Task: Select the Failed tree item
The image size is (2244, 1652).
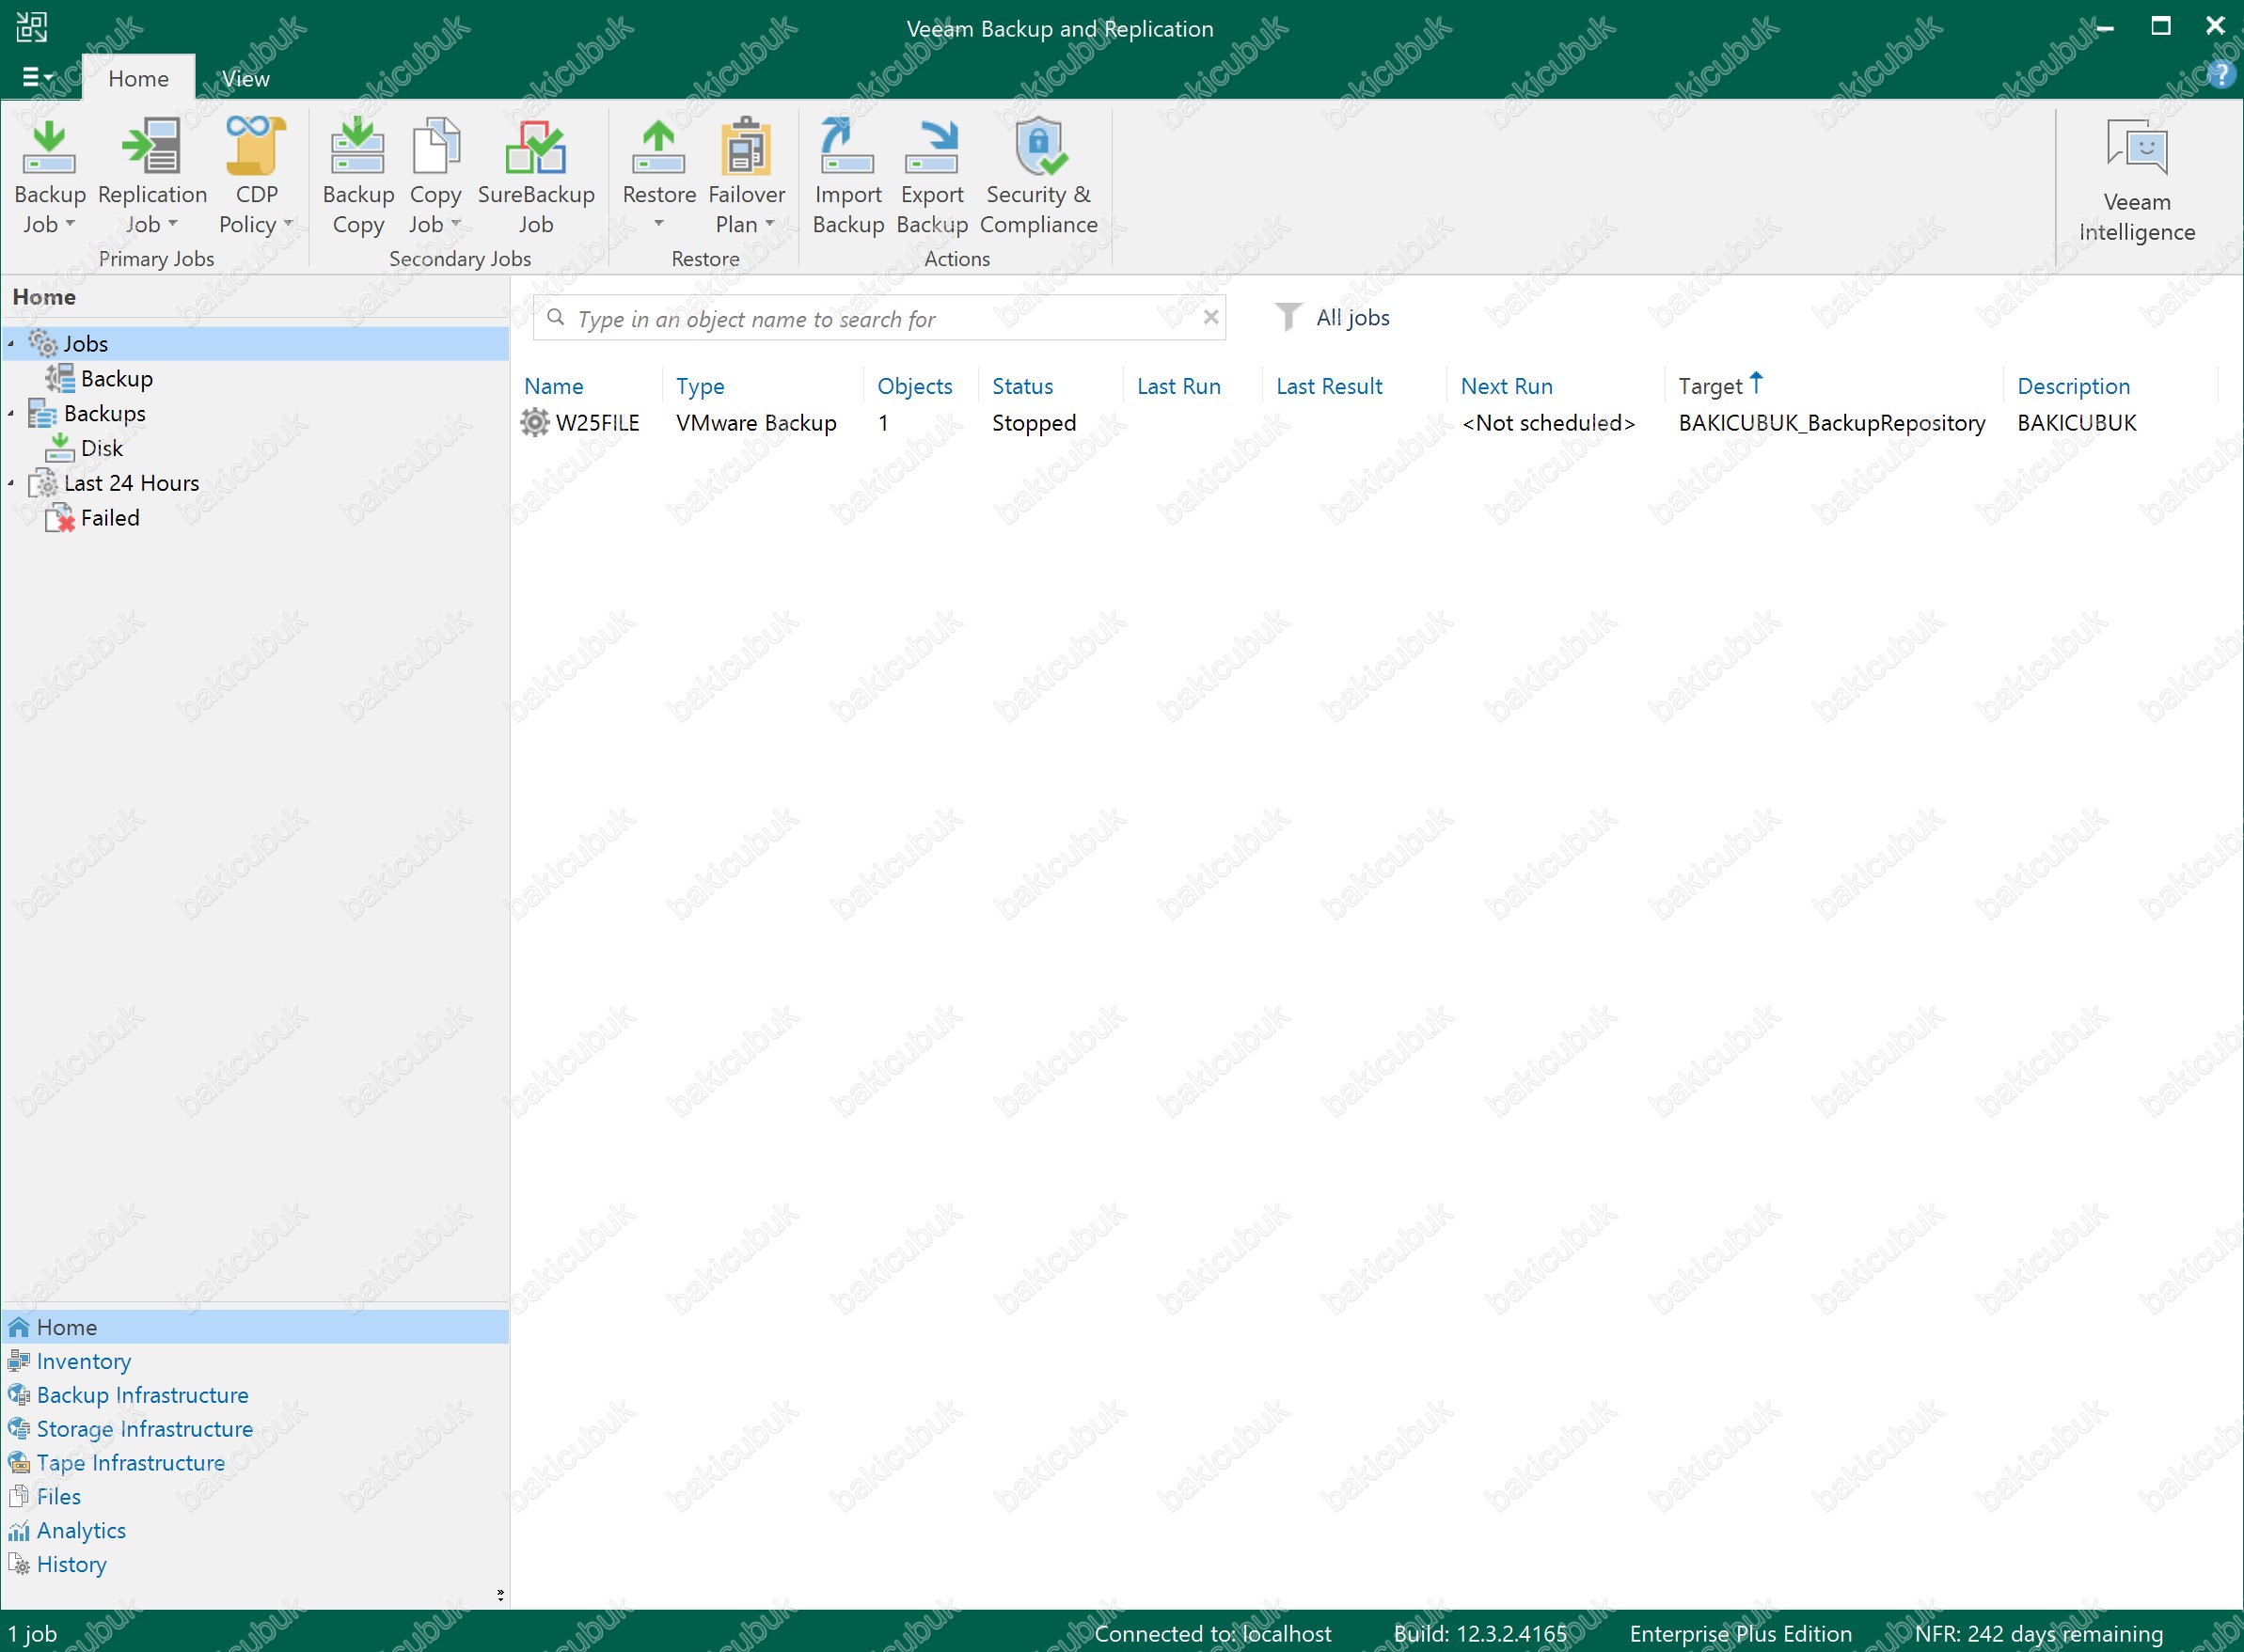Action: pyautogui.click(x=109, y=518)
